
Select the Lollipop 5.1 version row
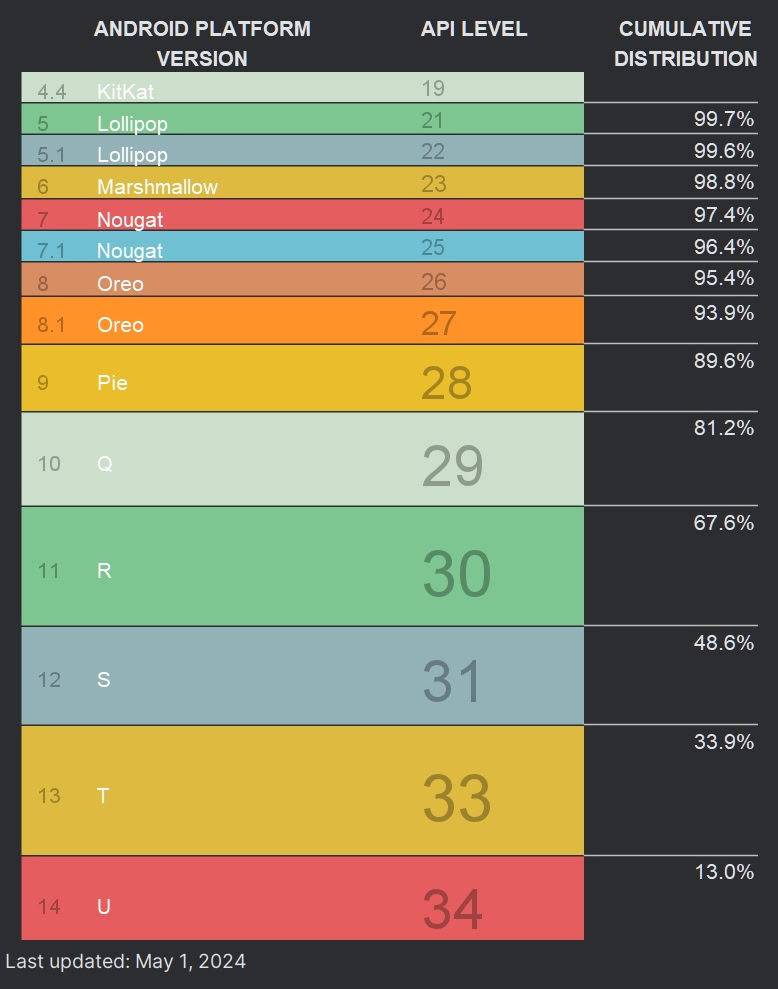pos(302,152)
